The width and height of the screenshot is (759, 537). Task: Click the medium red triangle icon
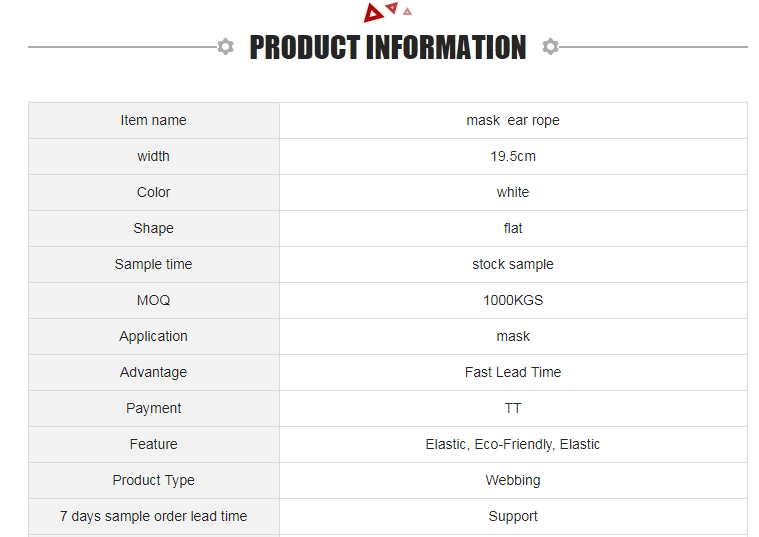click(392, 7)
